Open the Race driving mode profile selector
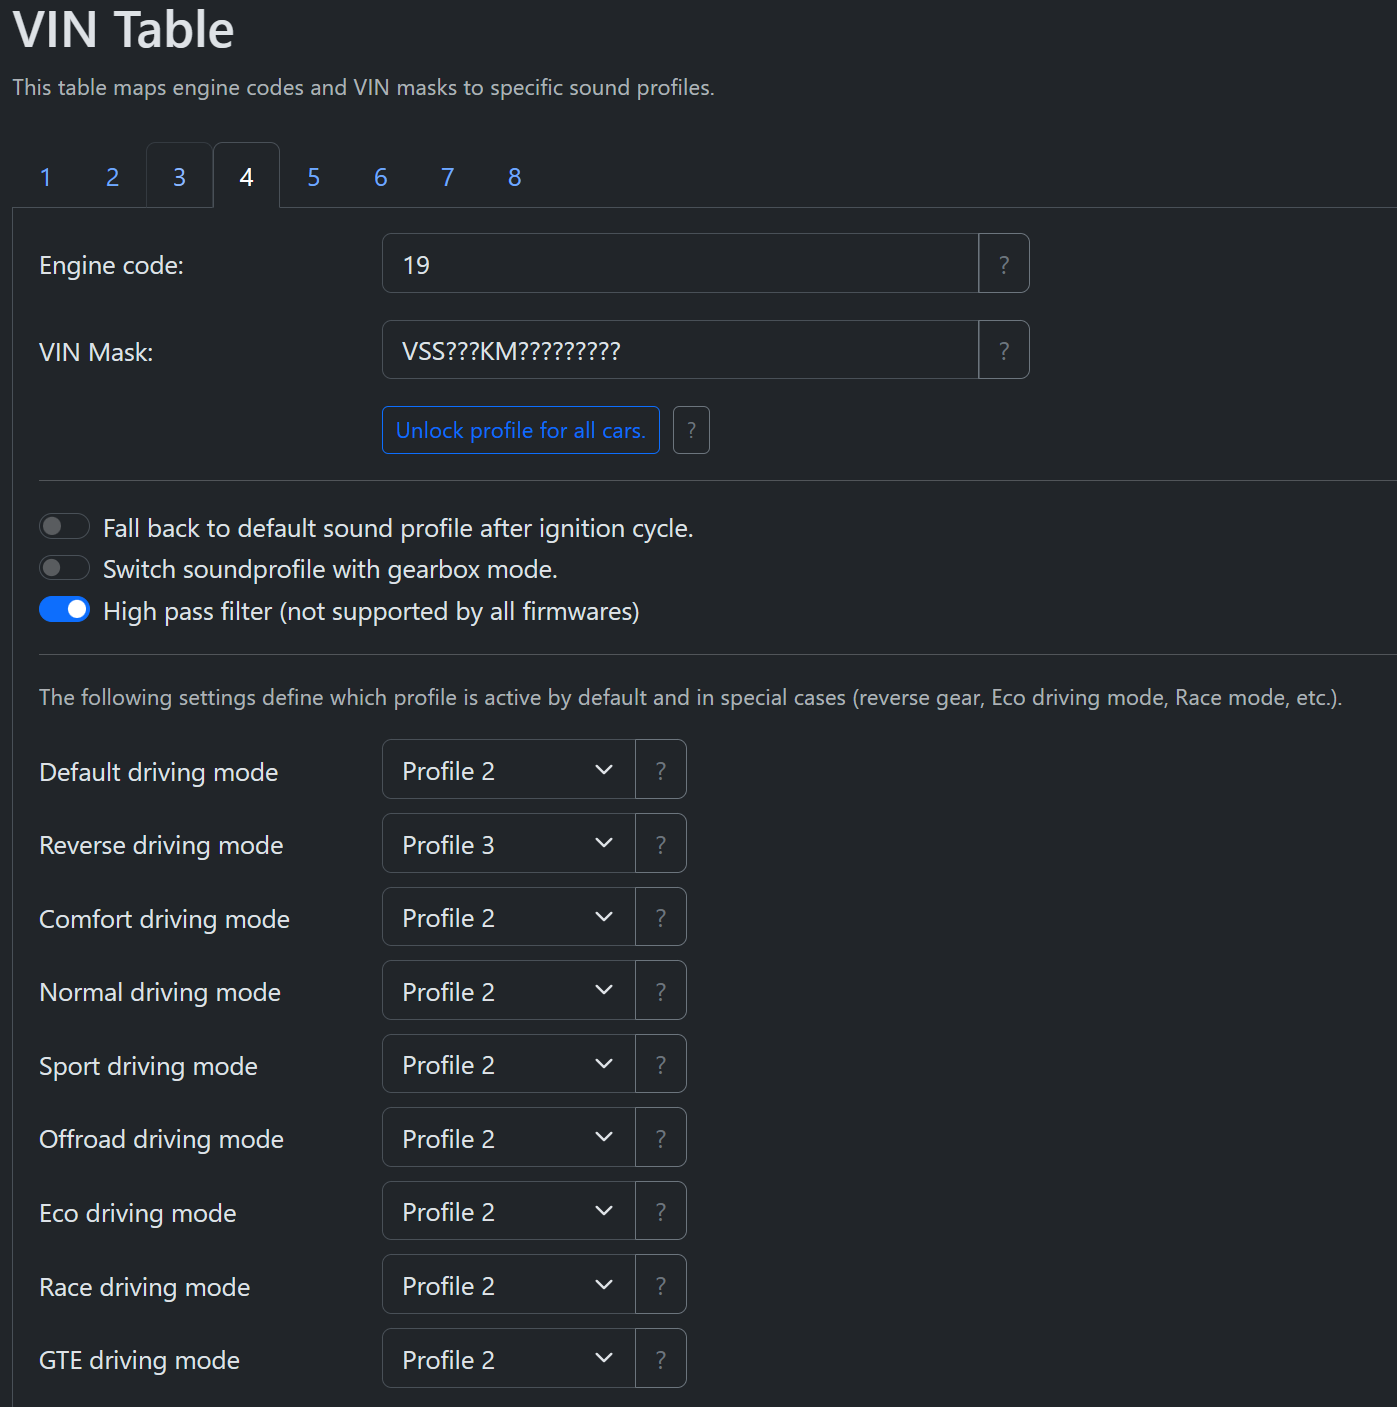Image resolution: width=1397 pixels, height=1407 pixels. tap(508, 1285)
